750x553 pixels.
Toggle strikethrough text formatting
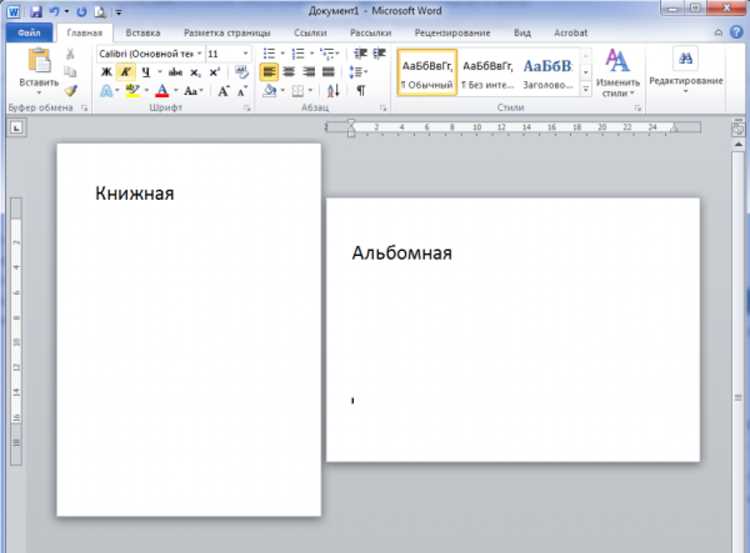176,72
